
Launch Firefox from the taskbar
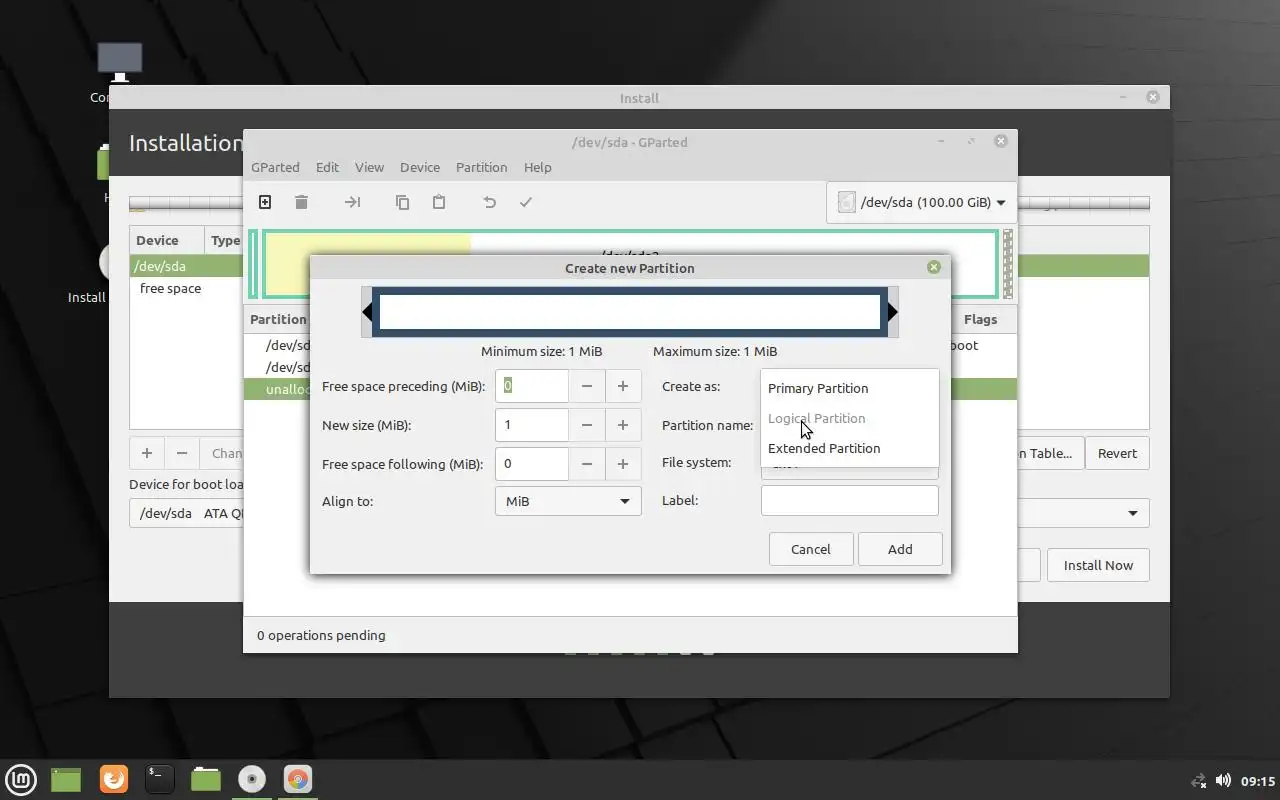[x=114, y=779]
